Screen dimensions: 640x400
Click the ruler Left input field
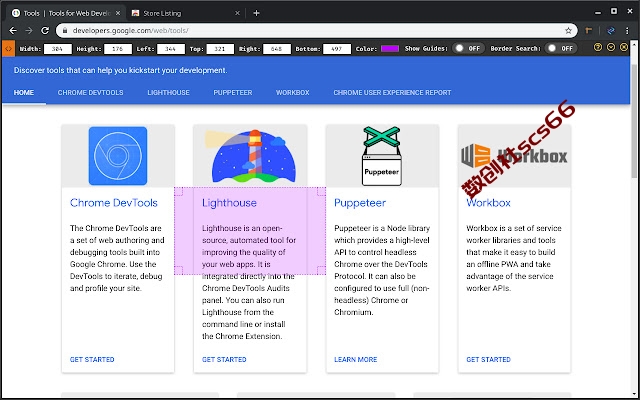171,49
